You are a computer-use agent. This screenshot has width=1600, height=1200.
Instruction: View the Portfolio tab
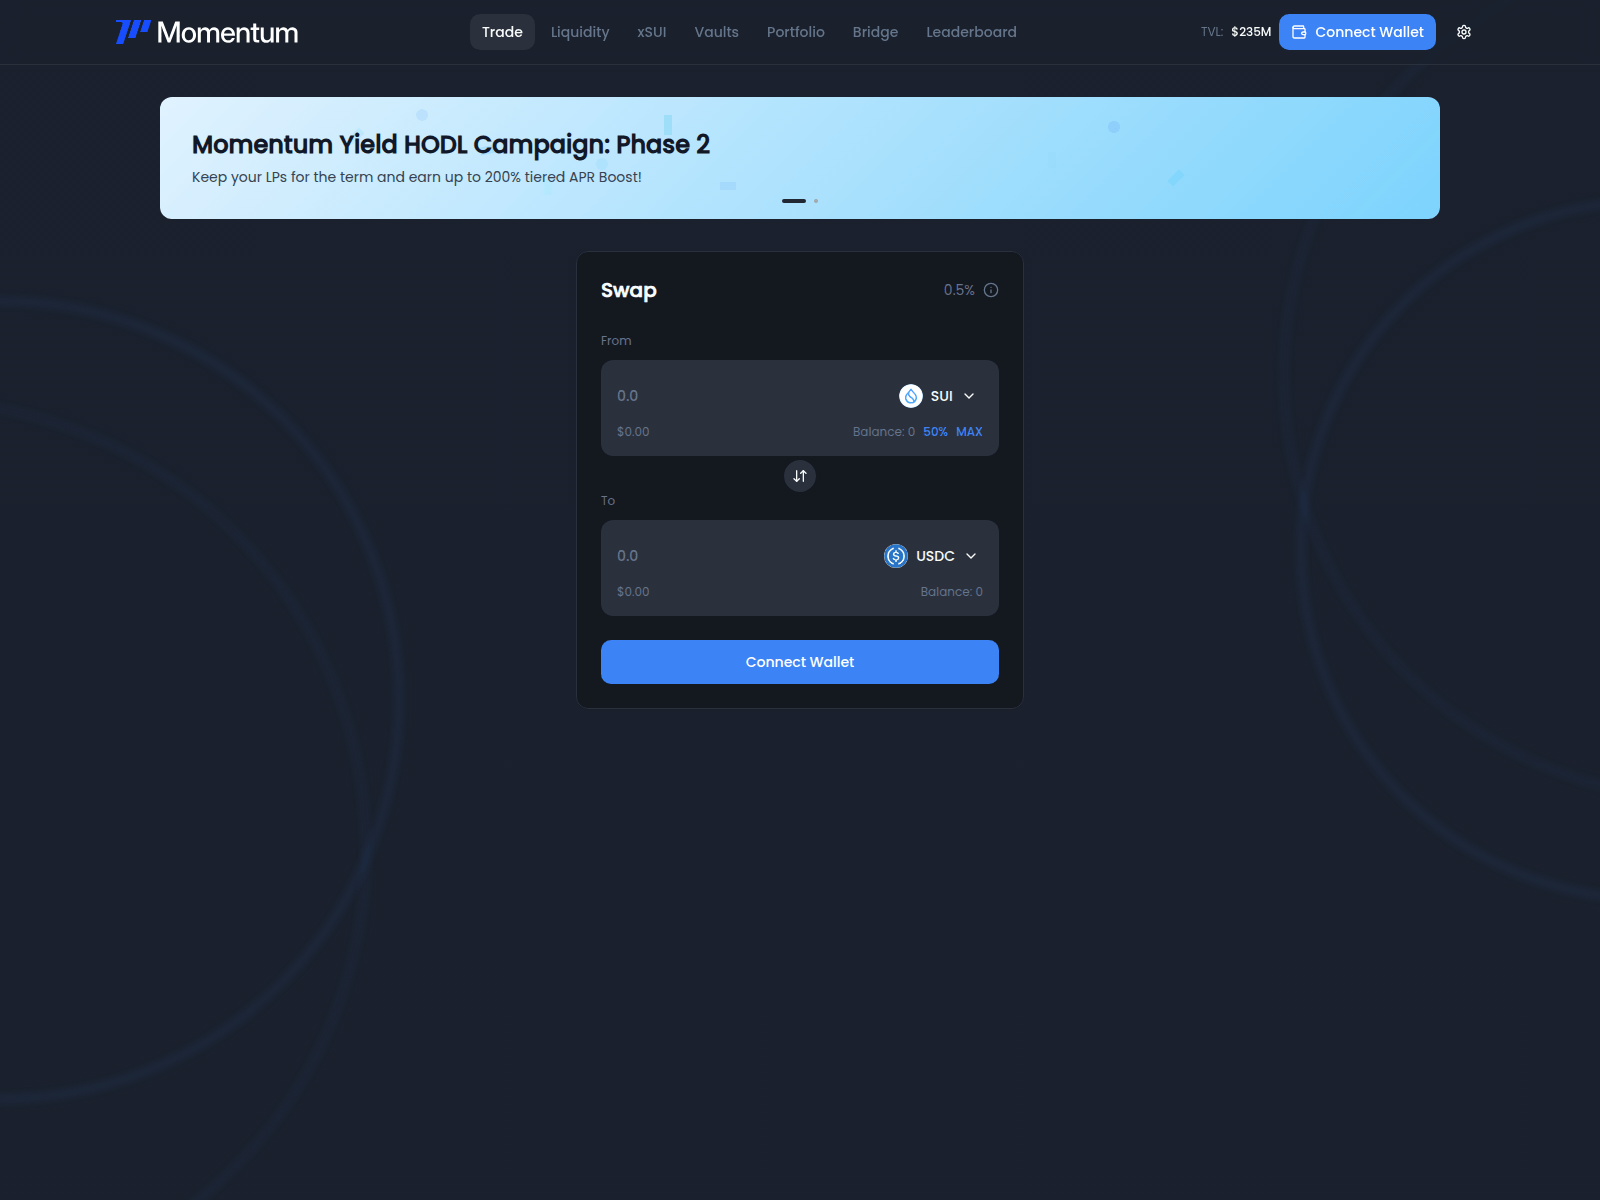point(796,32)
